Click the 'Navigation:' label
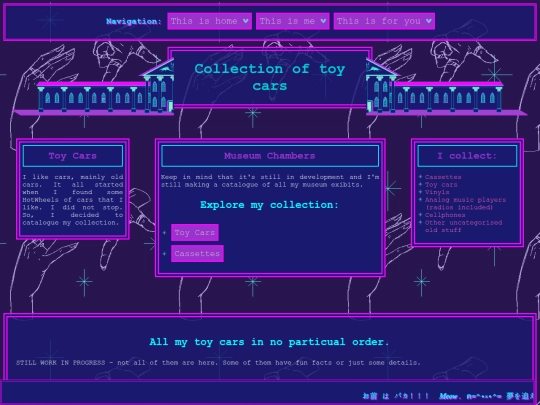This screenshot has height=405, width=540. [134, 21]
